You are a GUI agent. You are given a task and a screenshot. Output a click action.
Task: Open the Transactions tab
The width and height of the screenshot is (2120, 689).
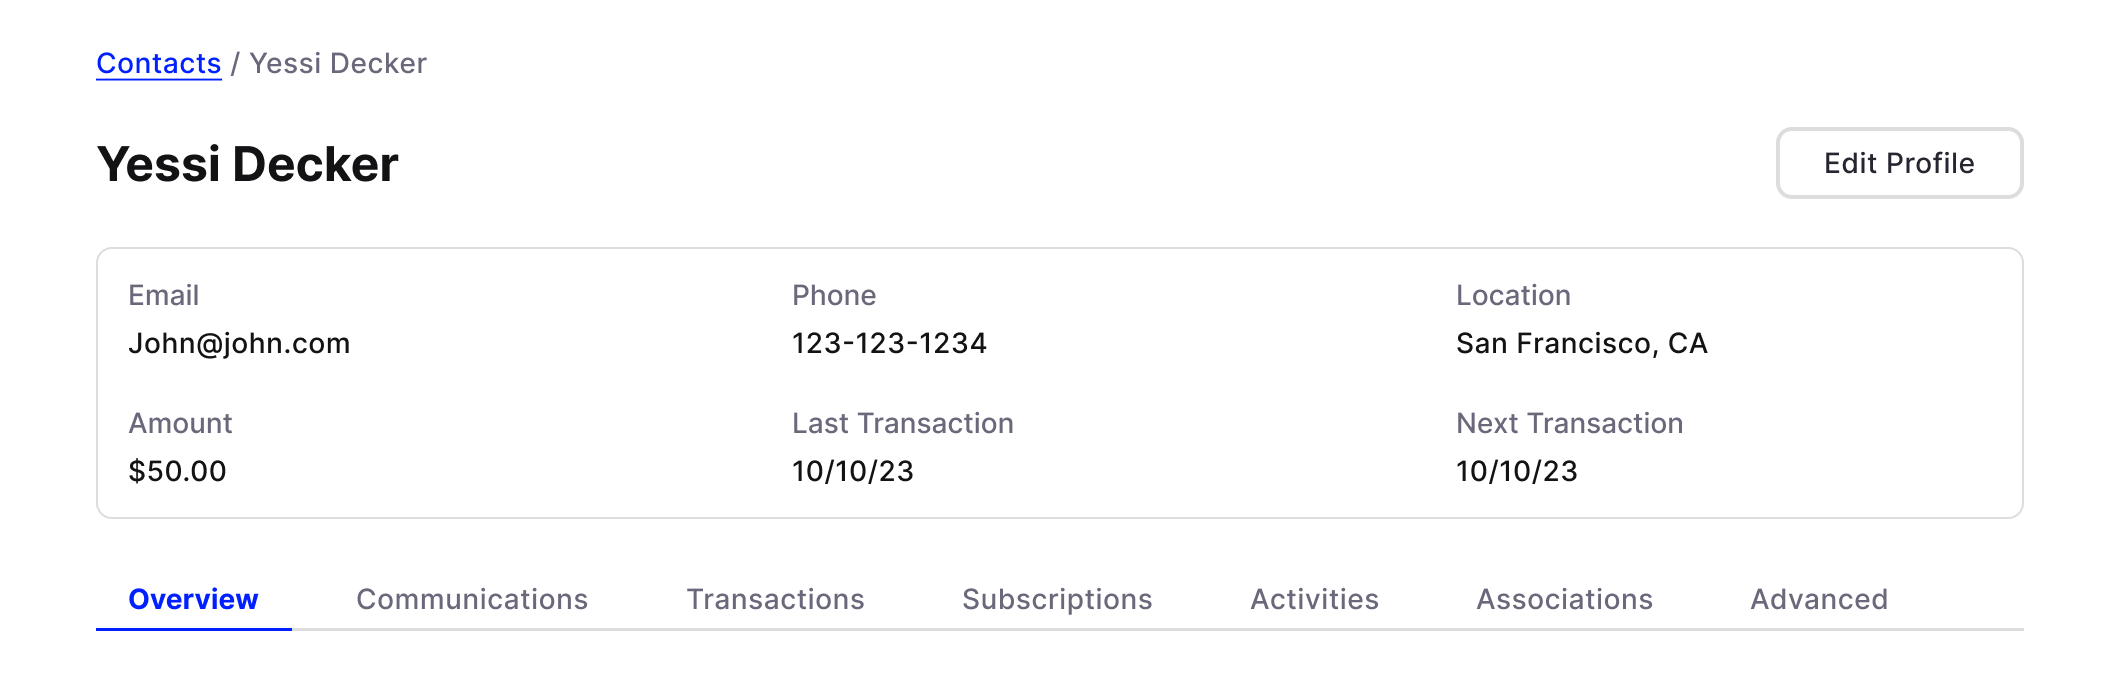click(775, 599)
